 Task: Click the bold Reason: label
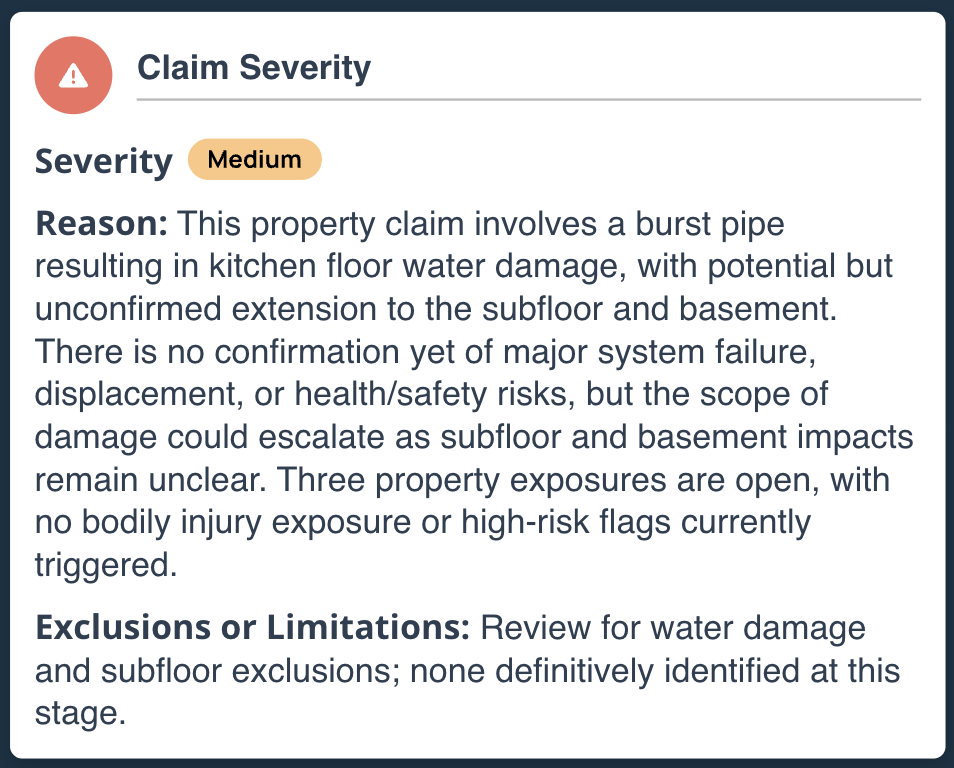[101, 223]
